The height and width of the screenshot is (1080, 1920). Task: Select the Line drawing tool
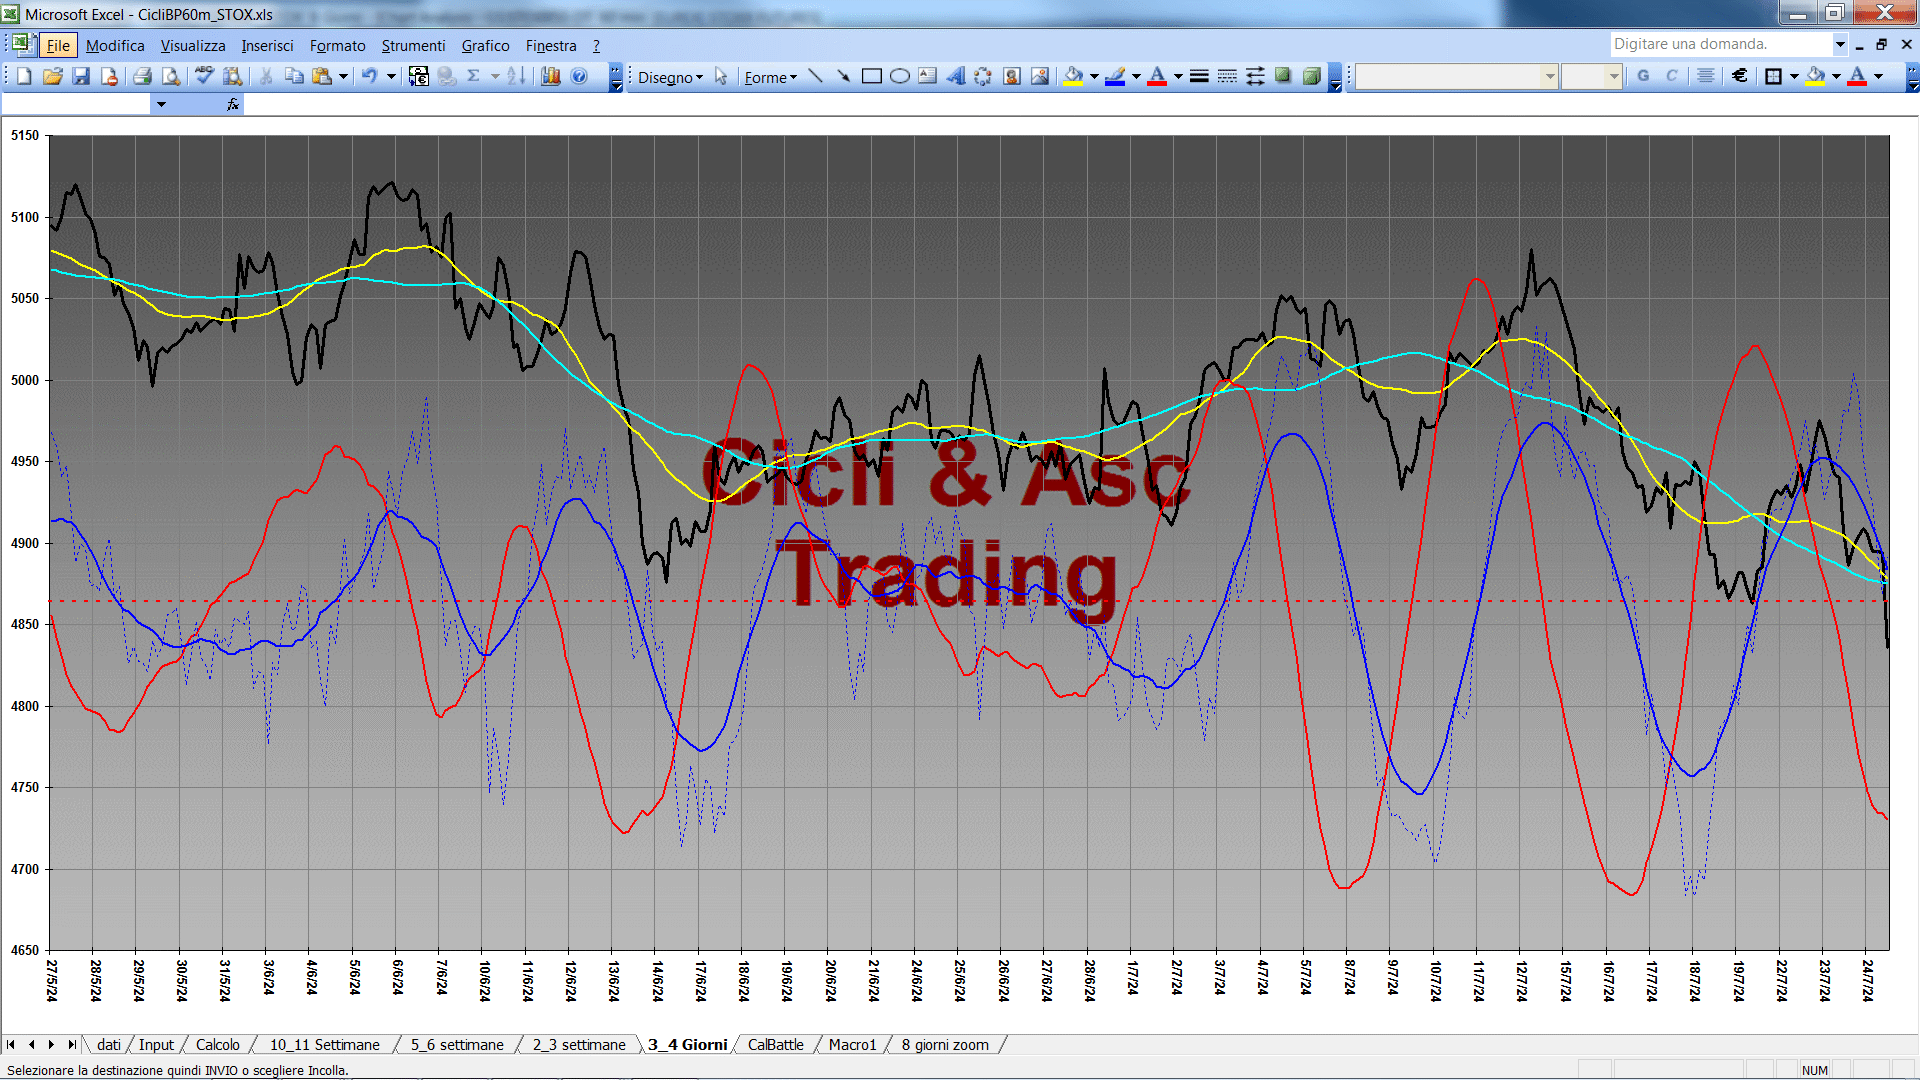(815, 76)
